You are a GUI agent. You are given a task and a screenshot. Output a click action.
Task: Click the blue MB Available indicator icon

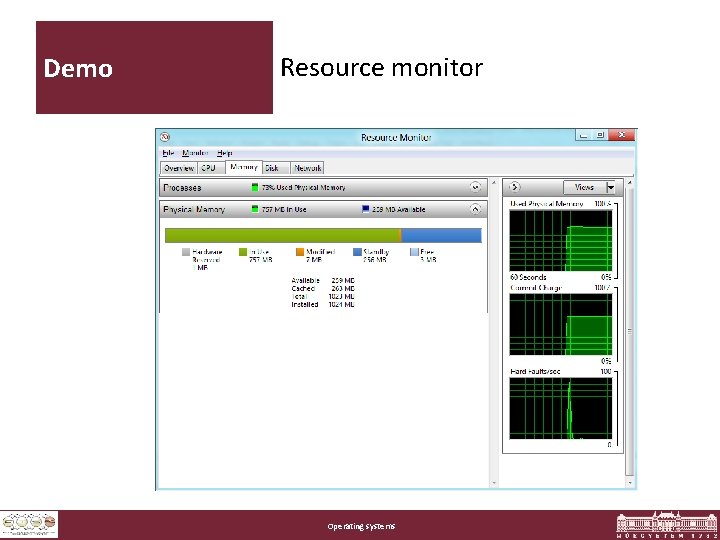366,209
